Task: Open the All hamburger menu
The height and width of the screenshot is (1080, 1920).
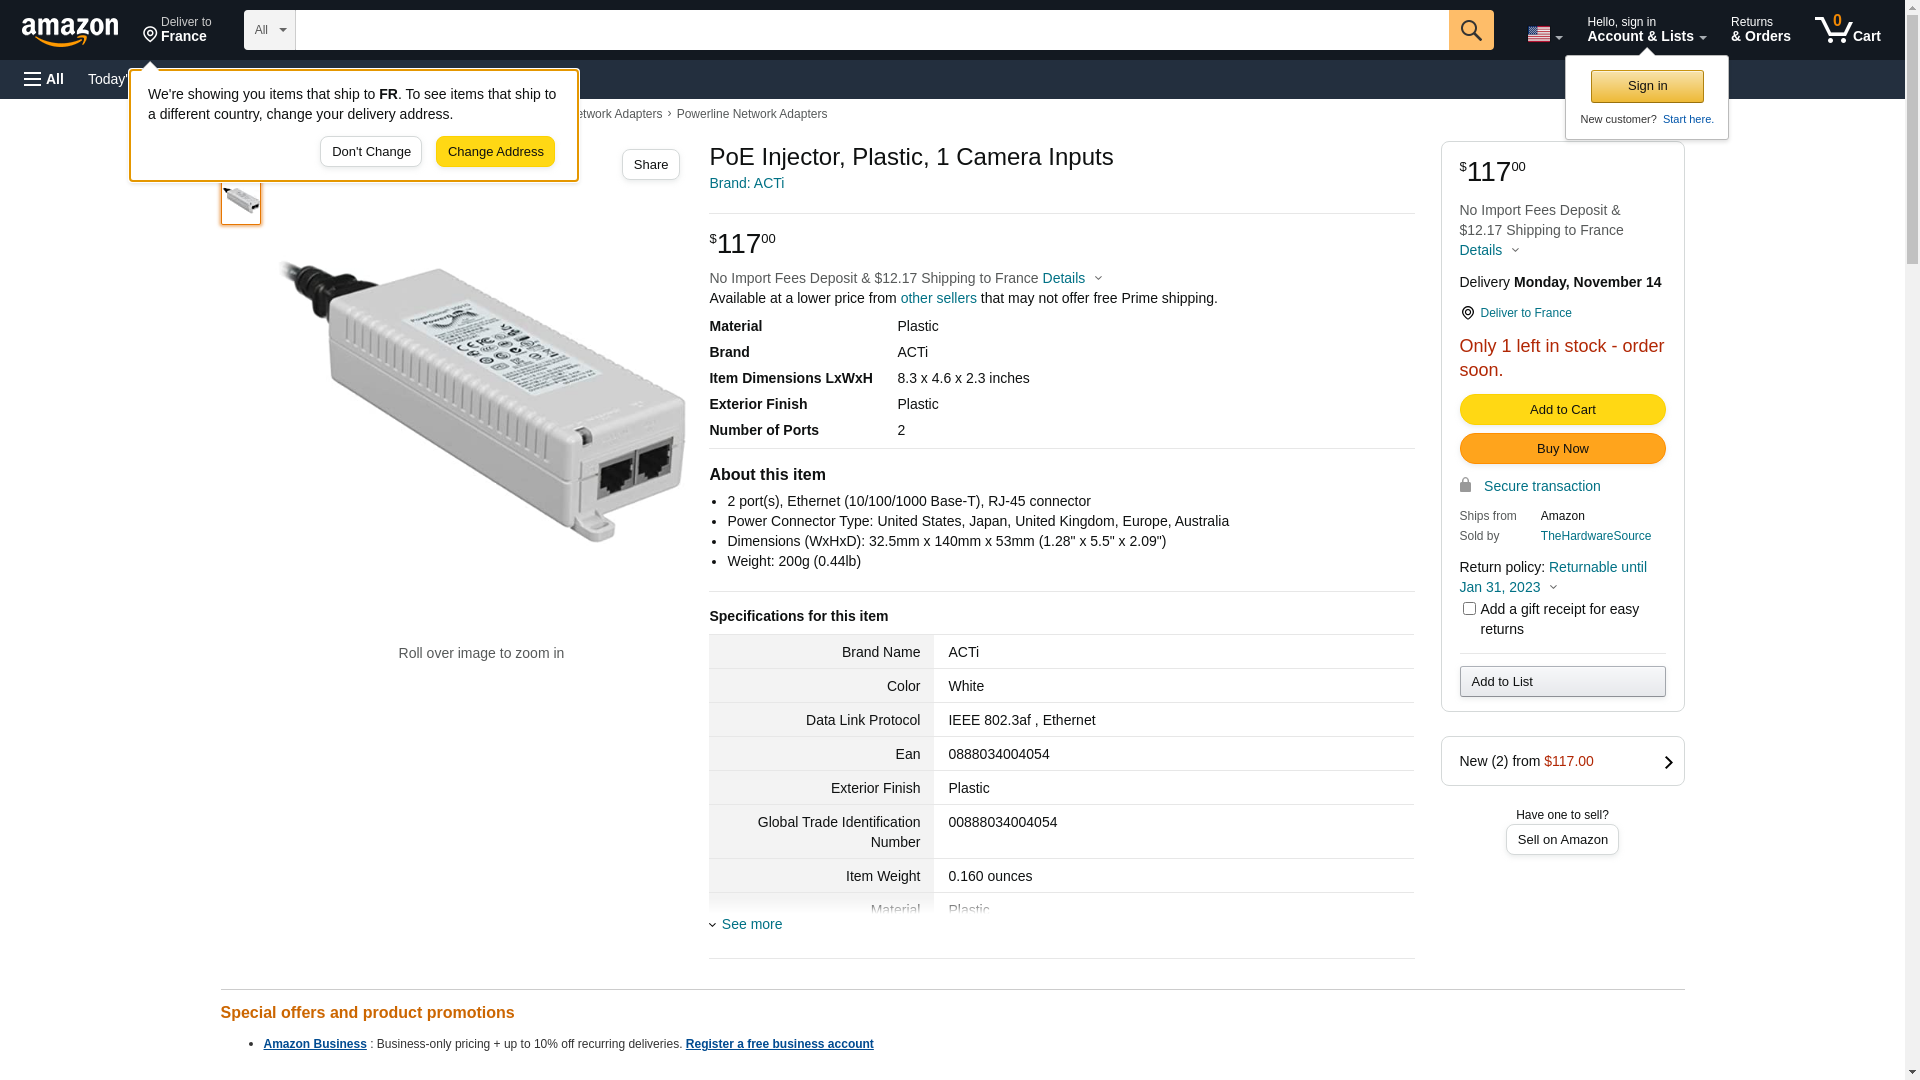Action: 44,79
